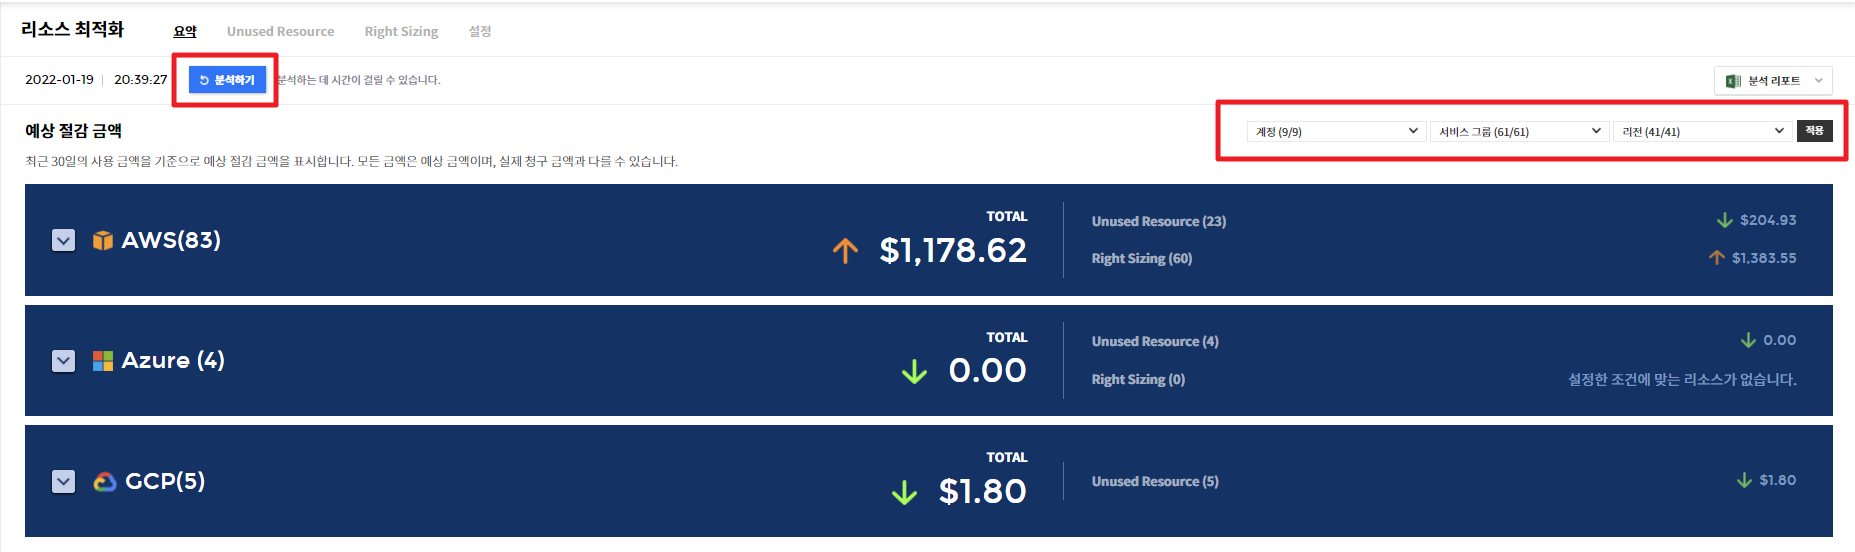Switch to the Right Sizing tab
This screenshot has width=1855, height=552.
[401, 32]
